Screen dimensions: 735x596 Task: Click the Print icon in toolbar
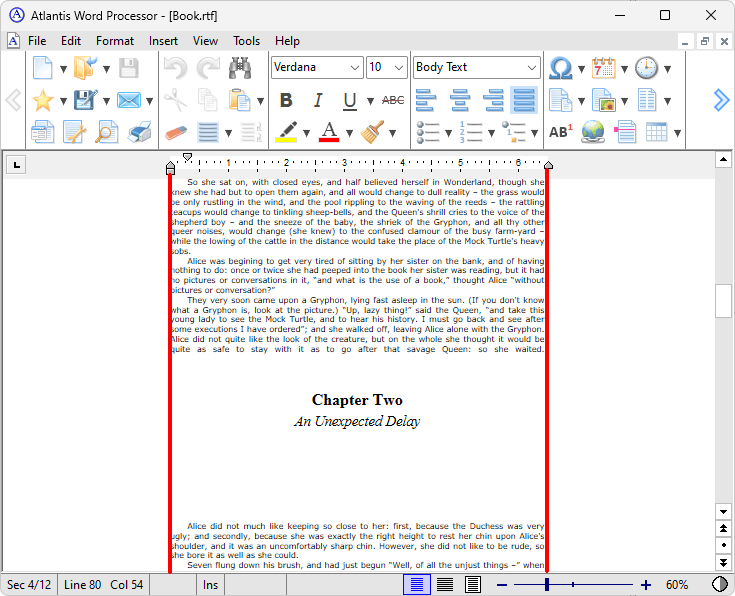pyautogui.click(x=141, y=132)
